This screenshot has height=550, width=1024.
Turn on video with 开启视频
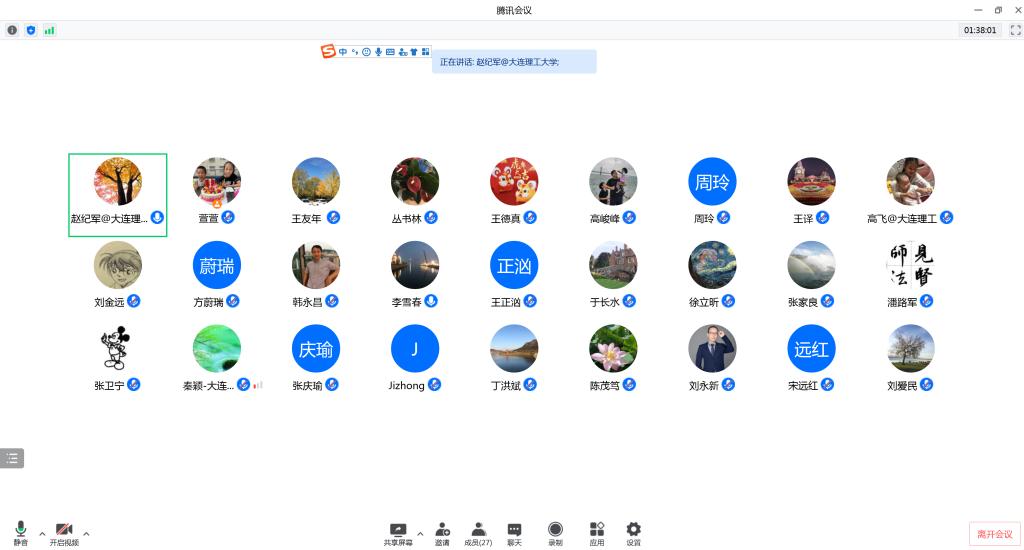[64, 532]
